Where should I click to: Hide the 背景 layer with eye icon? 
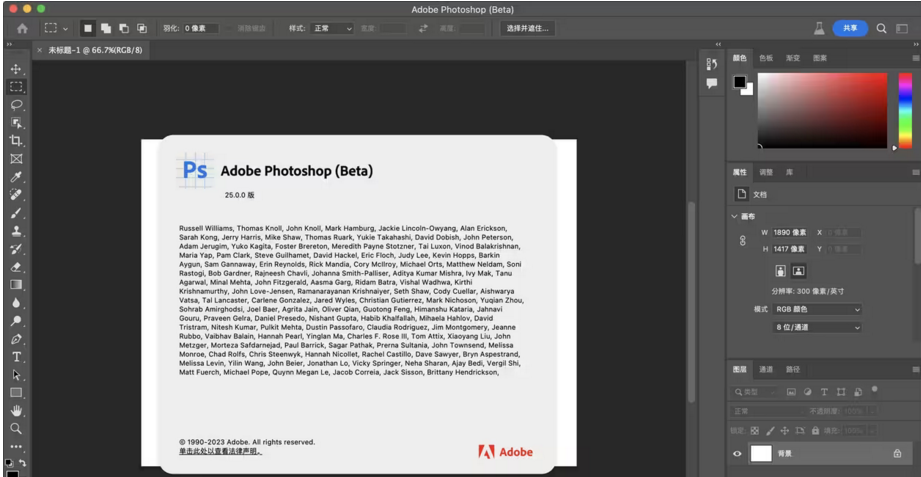[x=737, y=454]
